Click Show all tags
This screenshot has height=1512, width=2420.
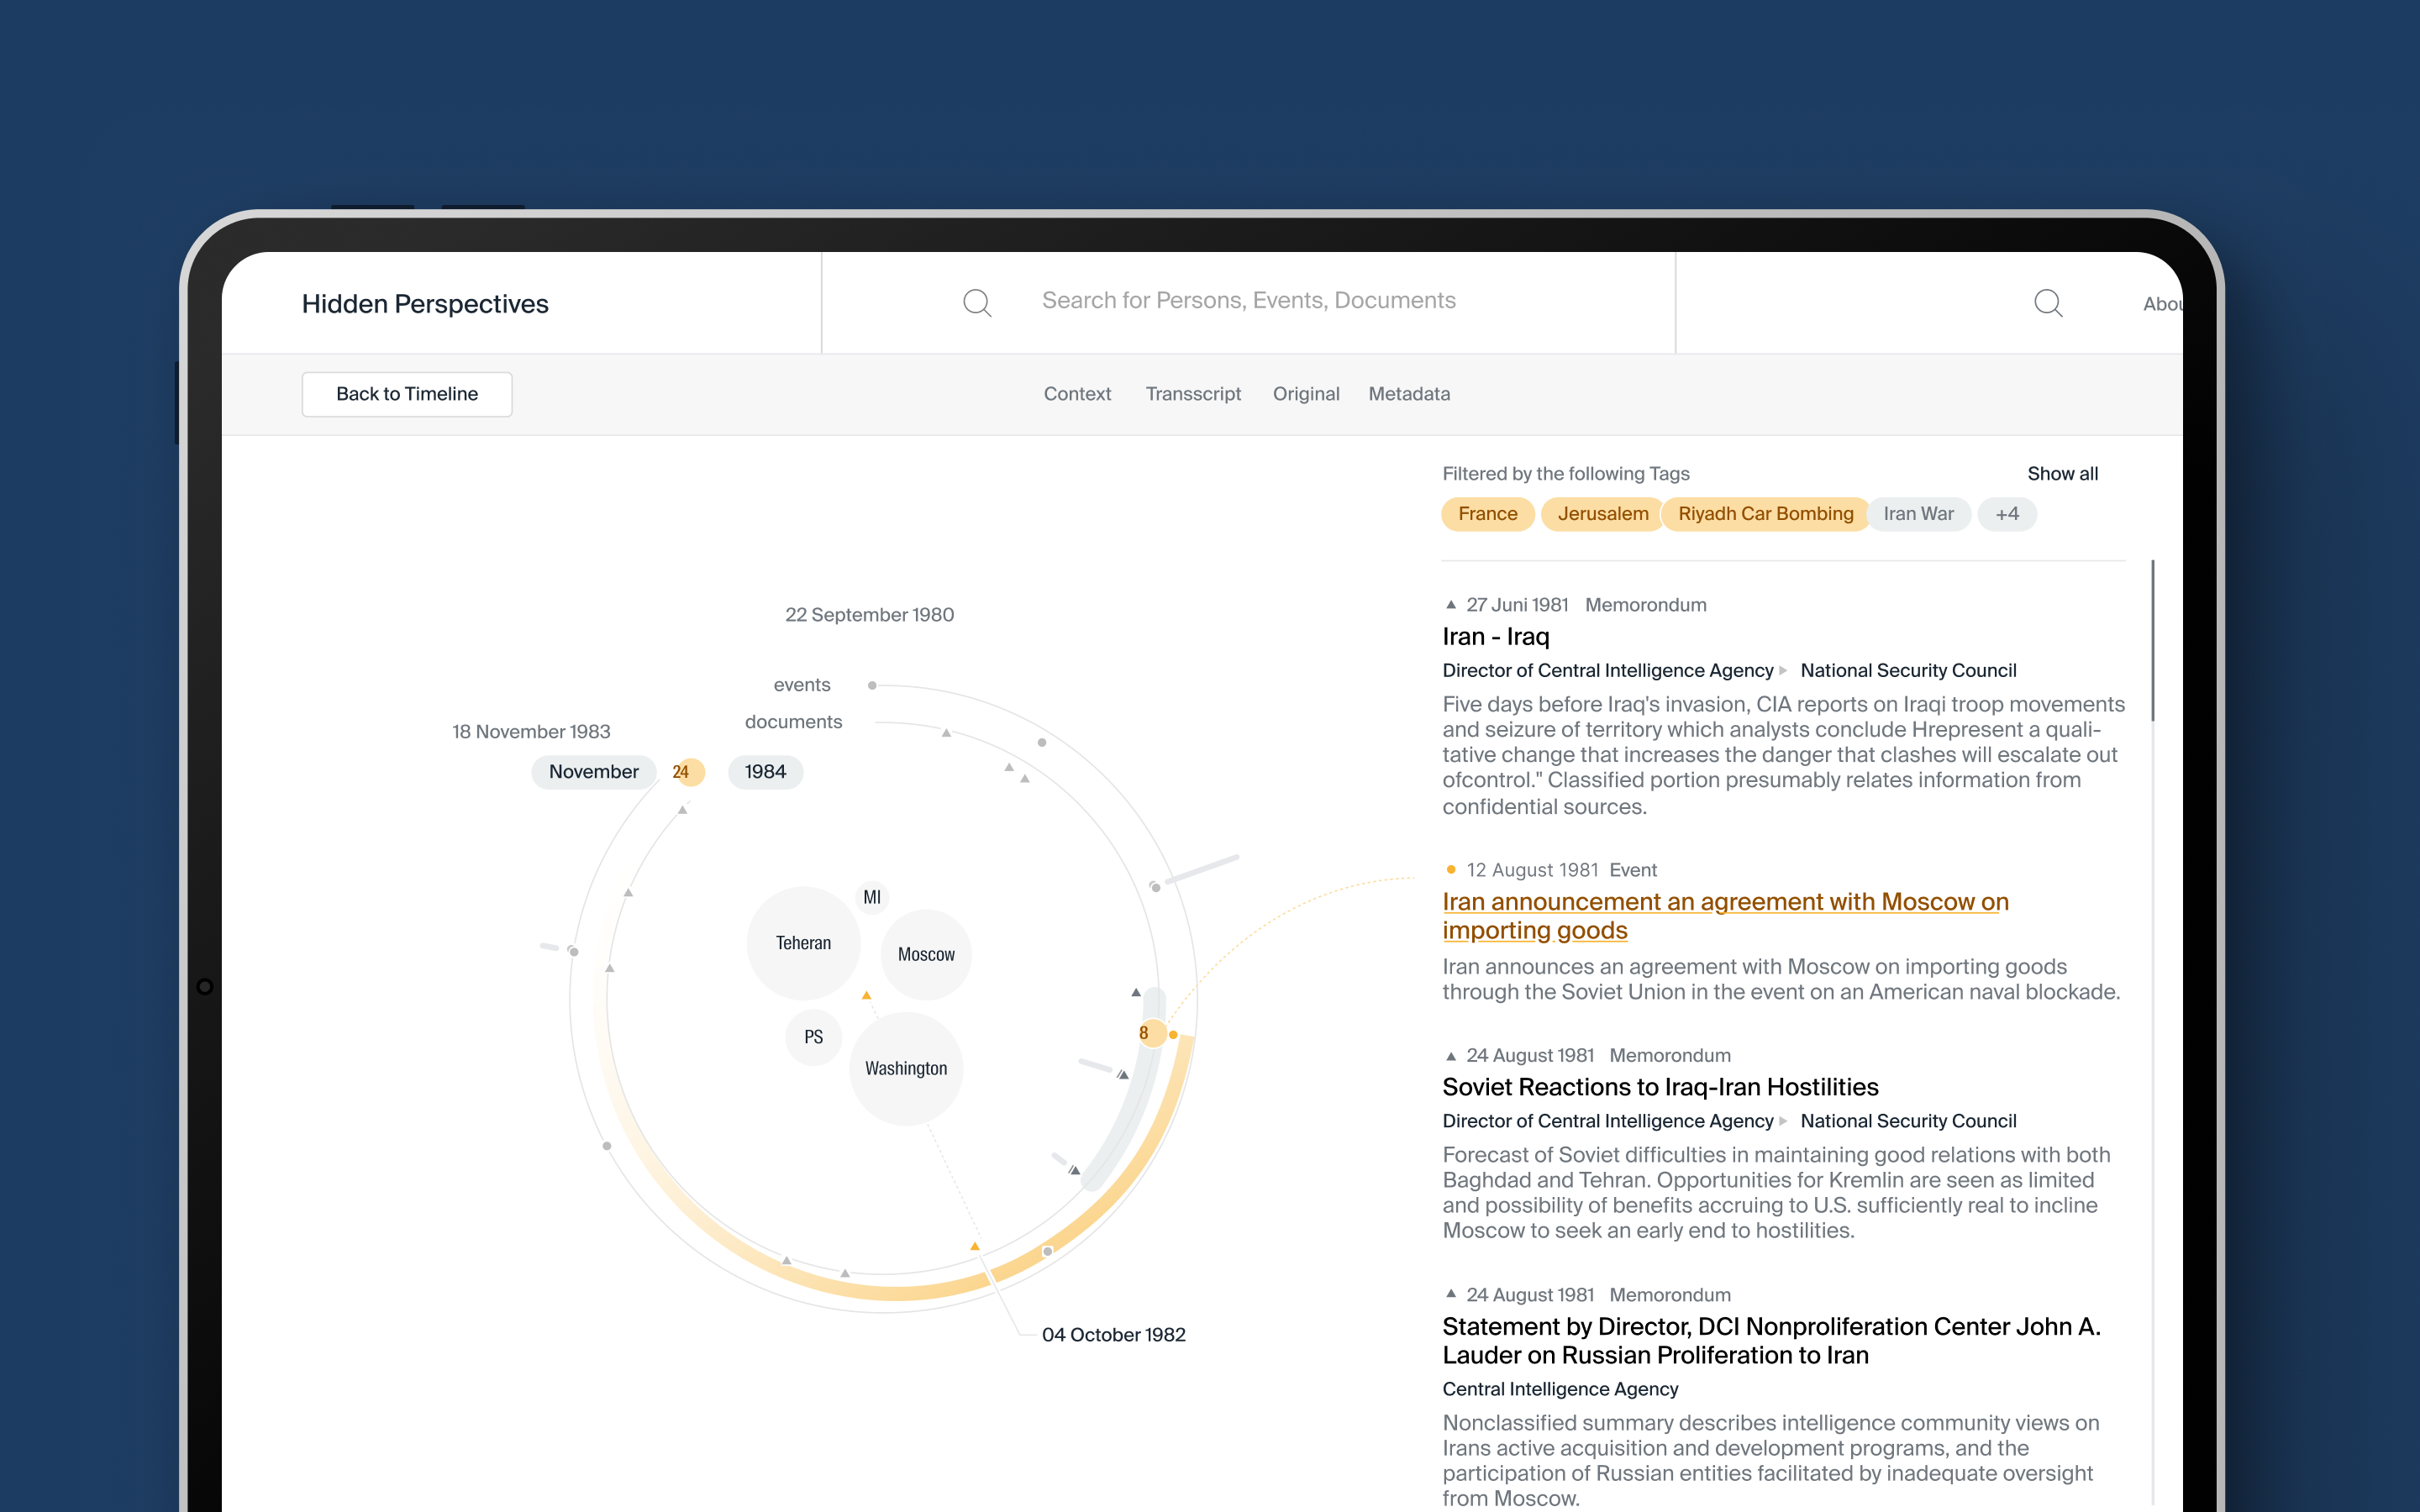[2062, 474]
